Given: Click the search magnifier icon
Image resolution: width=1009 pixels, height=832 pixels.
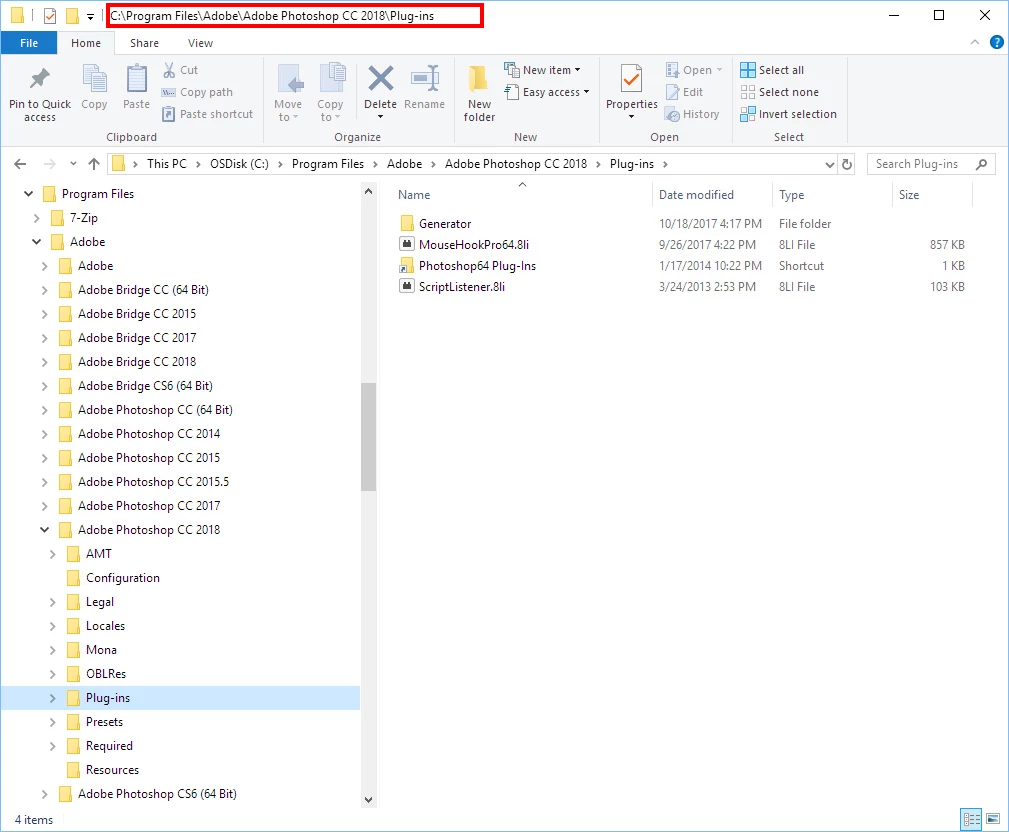Looking at the screenshot, I should [x=981, y=164].
